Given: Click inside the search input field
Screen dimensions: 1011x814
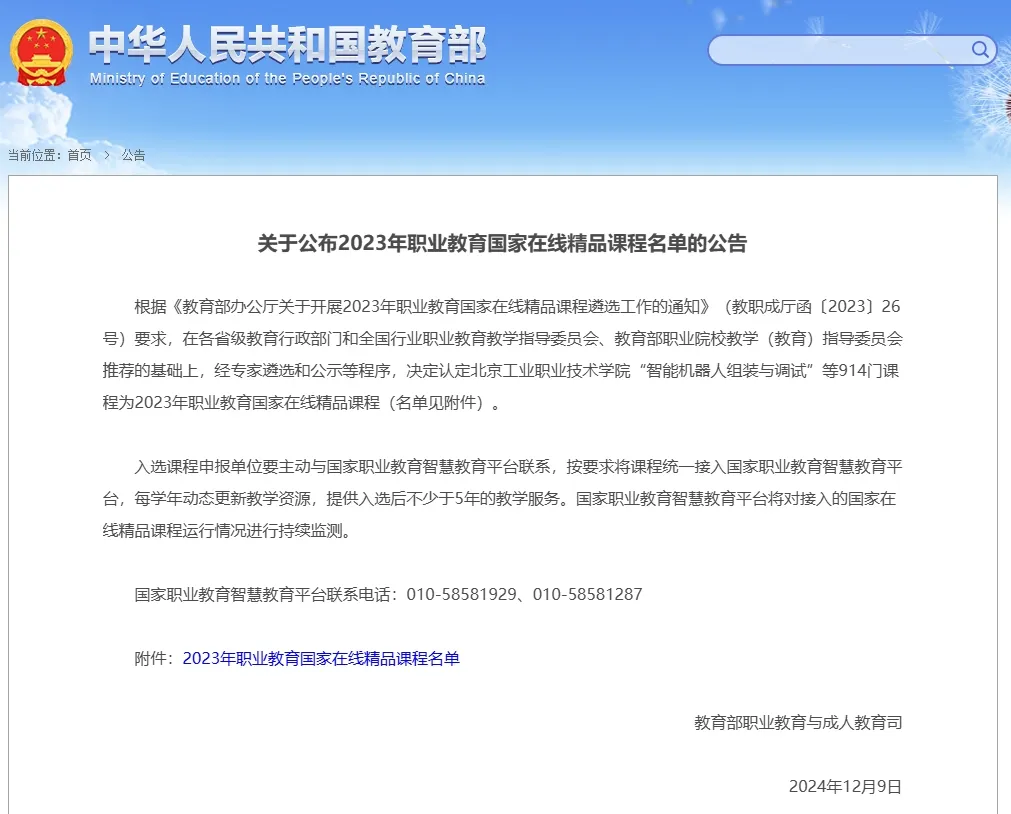Looking at the screenshot, I should click(x=840, y=50).
